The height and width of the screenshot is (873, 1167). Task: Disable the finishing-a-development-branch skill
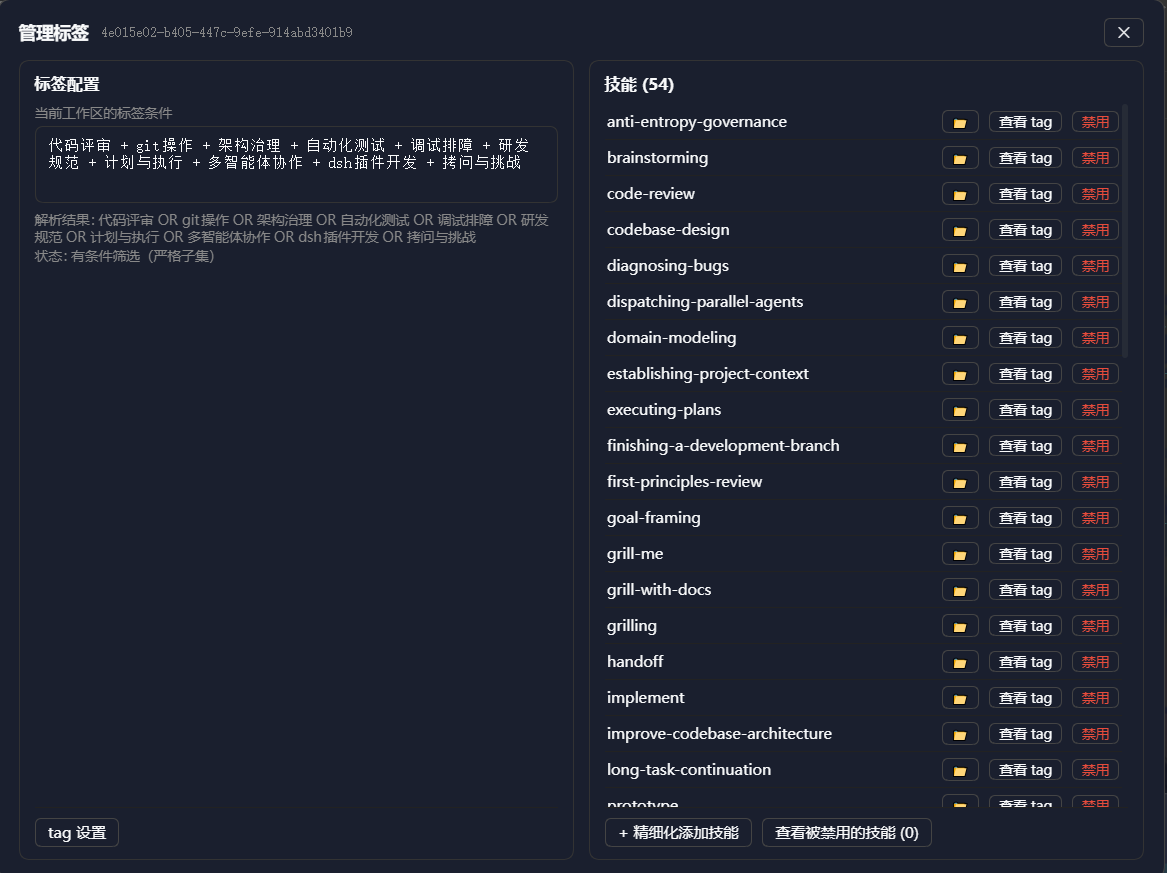point(1095,446)
